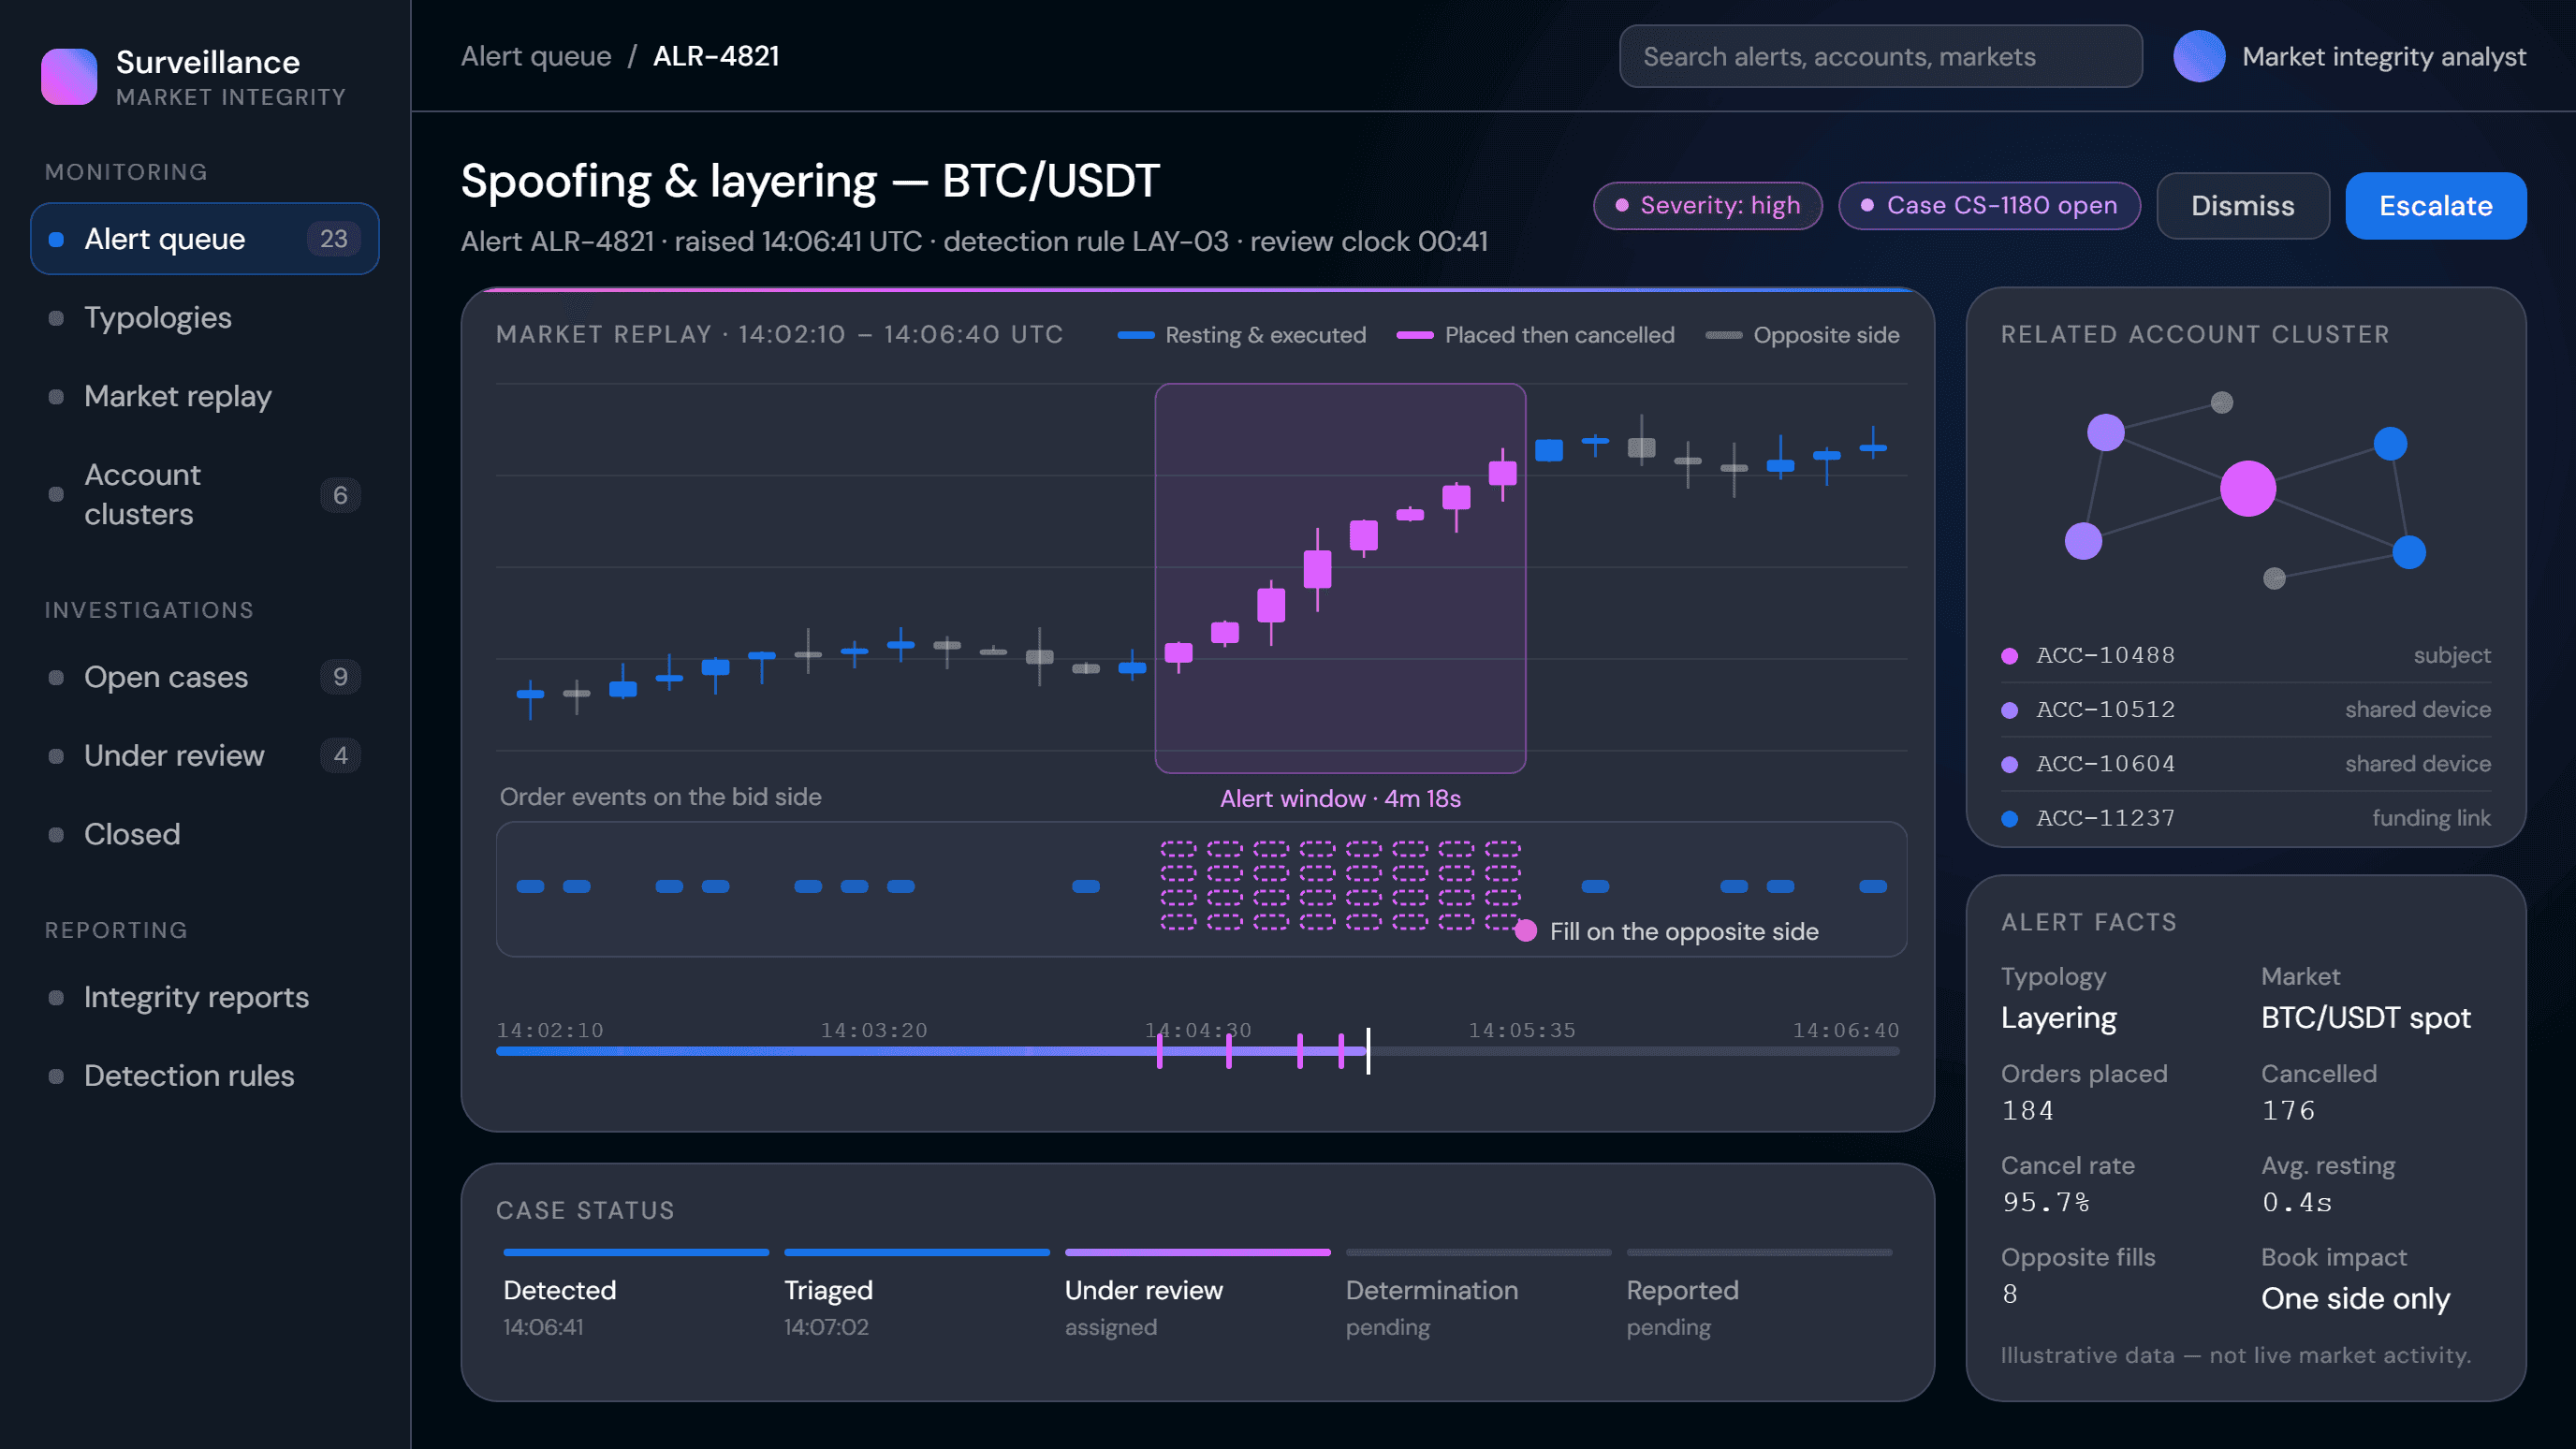Screen dimensions: 2576x1449
Task: Open Integrity reports
Action: pos(205,998)
